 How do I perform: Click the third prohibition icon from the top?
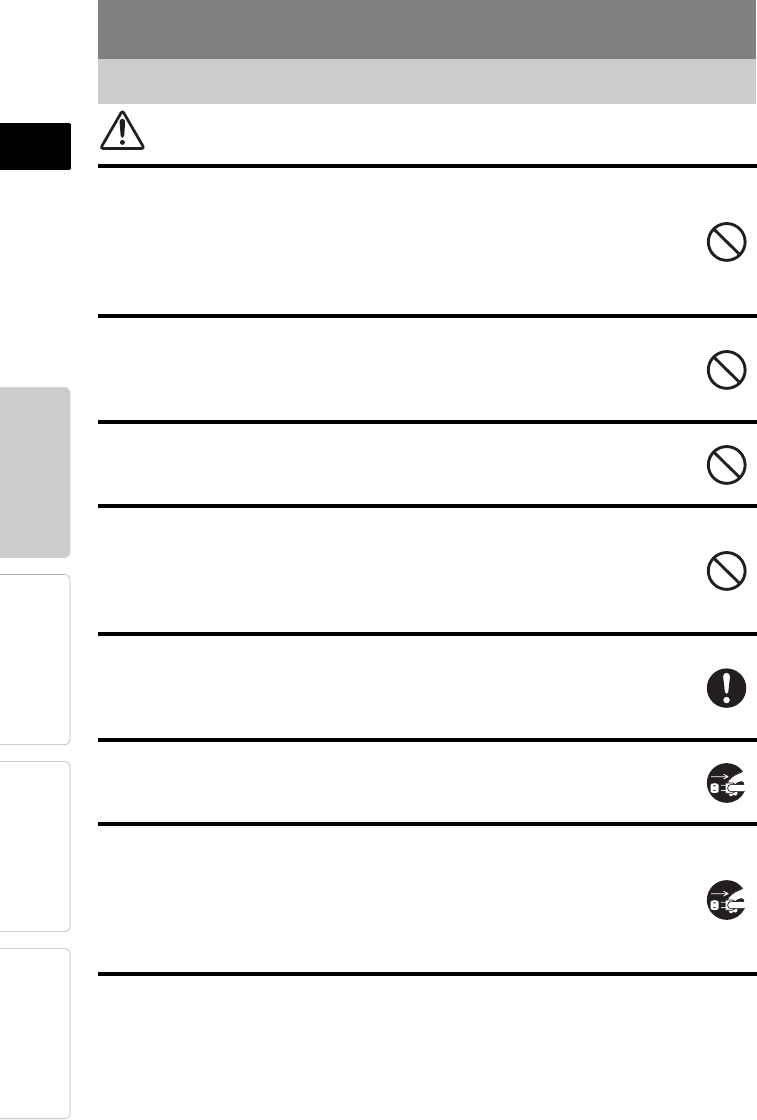point(726,464)
